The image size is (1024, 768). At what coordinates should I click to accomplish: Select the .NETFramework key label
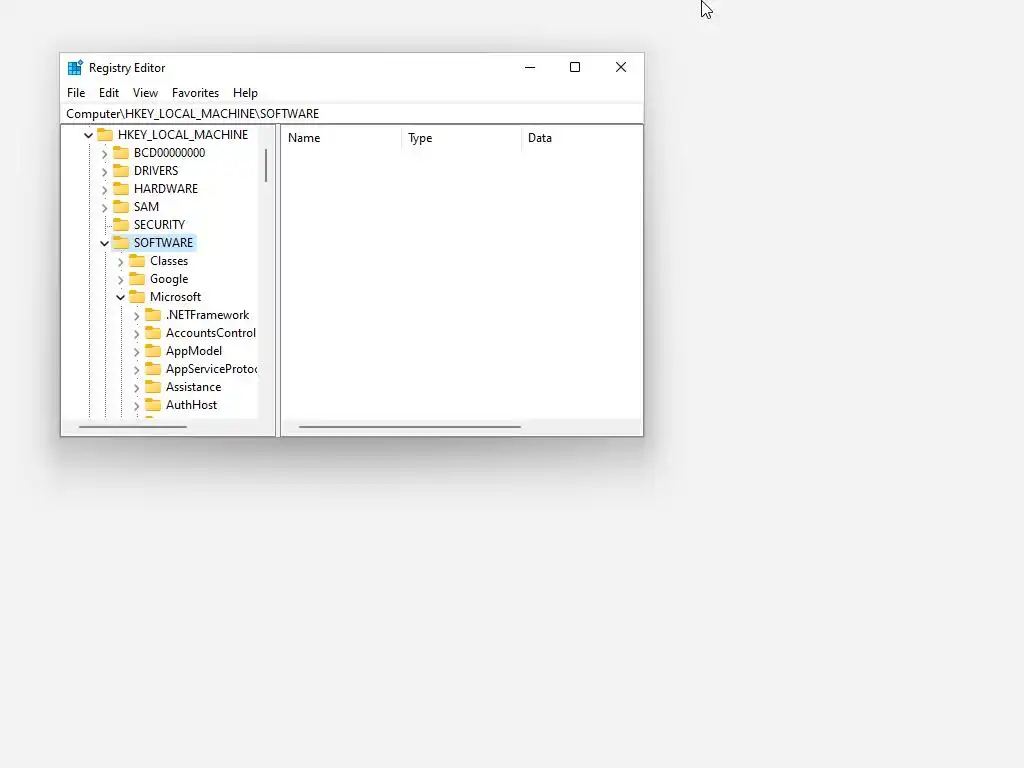pyautogui.click(x=208, y=315)
